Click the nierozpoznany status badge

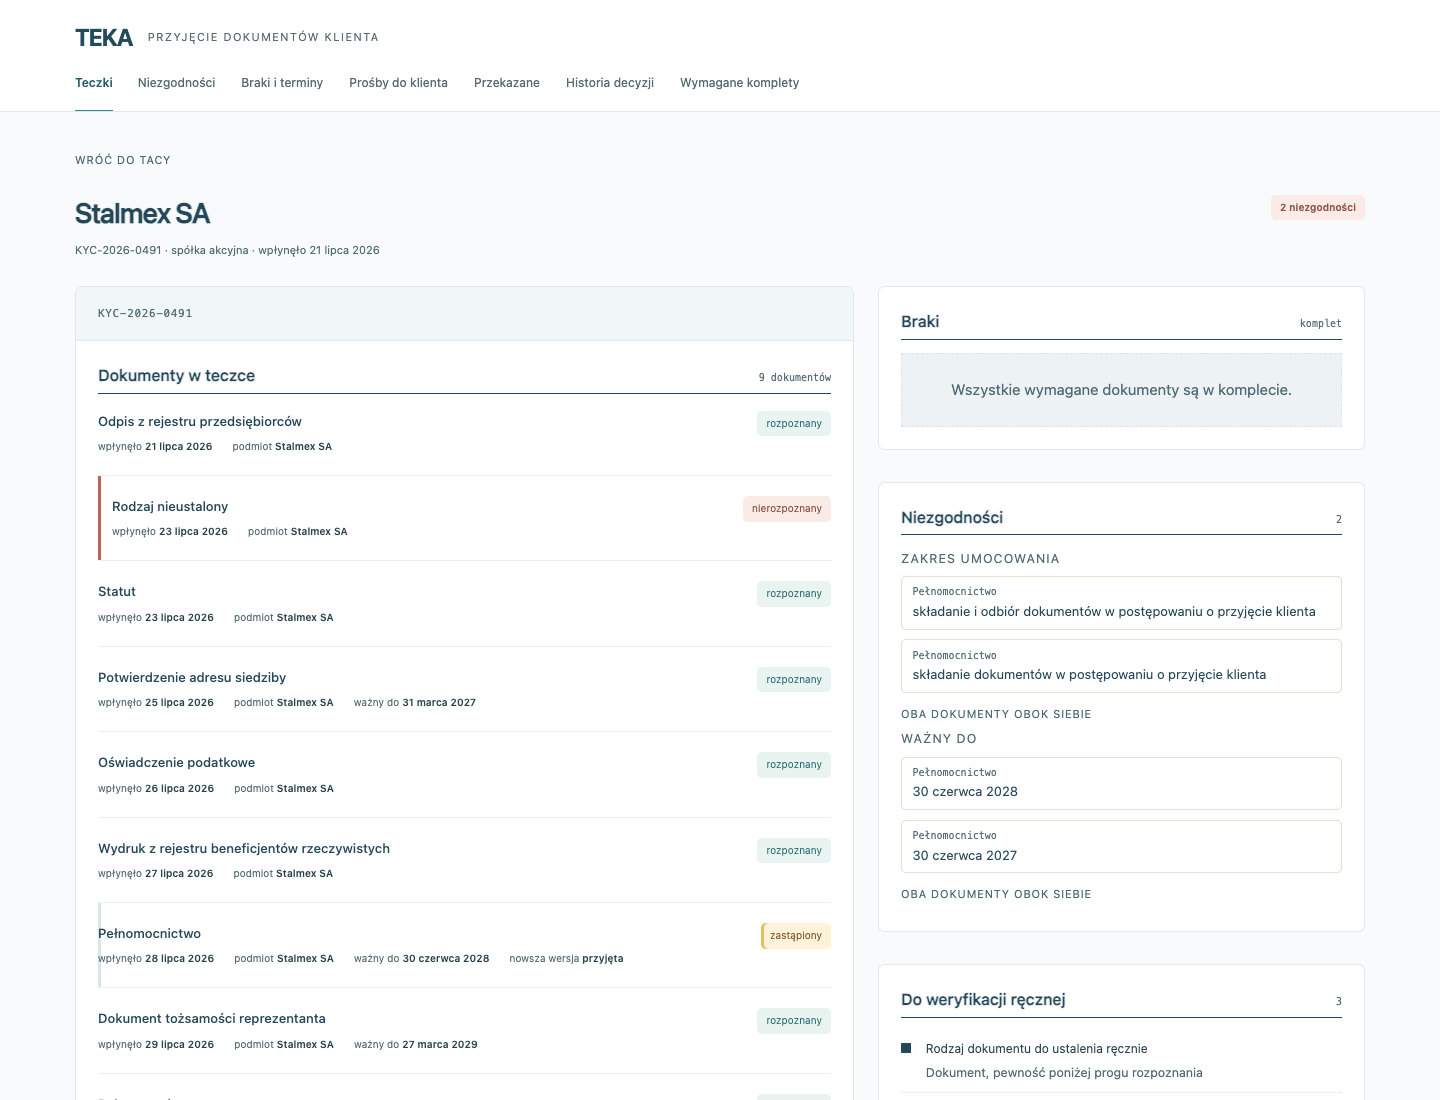pos(786,509)
